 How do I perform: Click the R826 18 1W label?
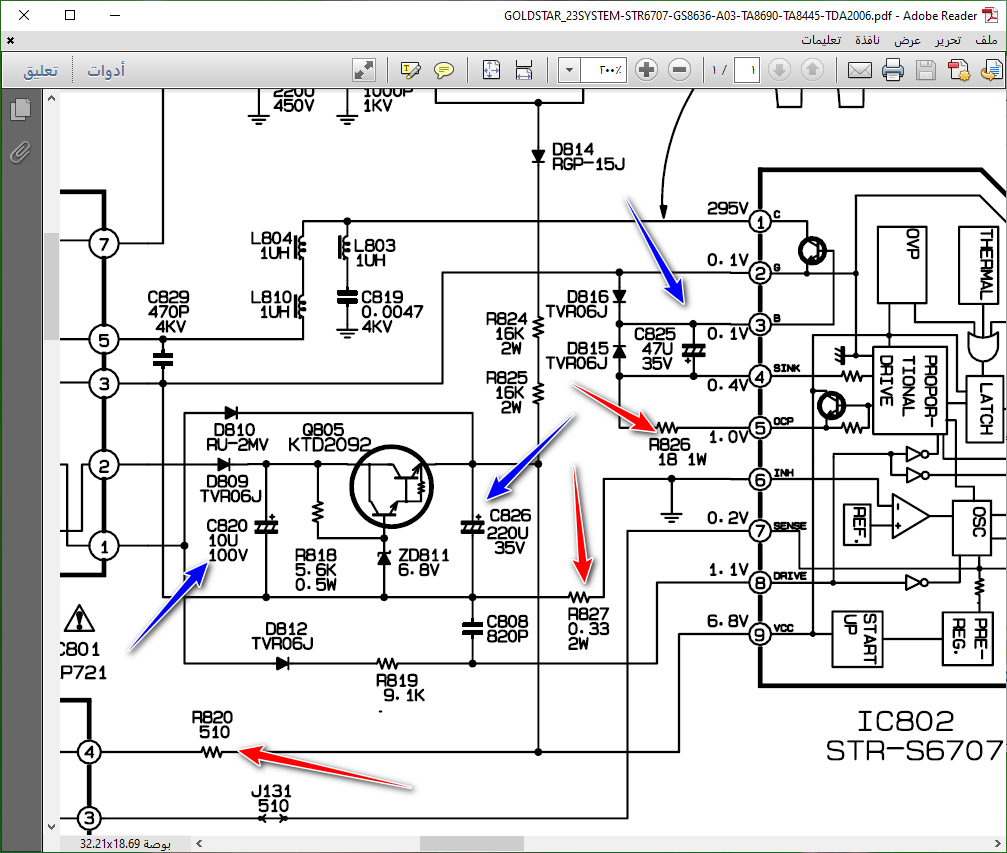point(678,452)
